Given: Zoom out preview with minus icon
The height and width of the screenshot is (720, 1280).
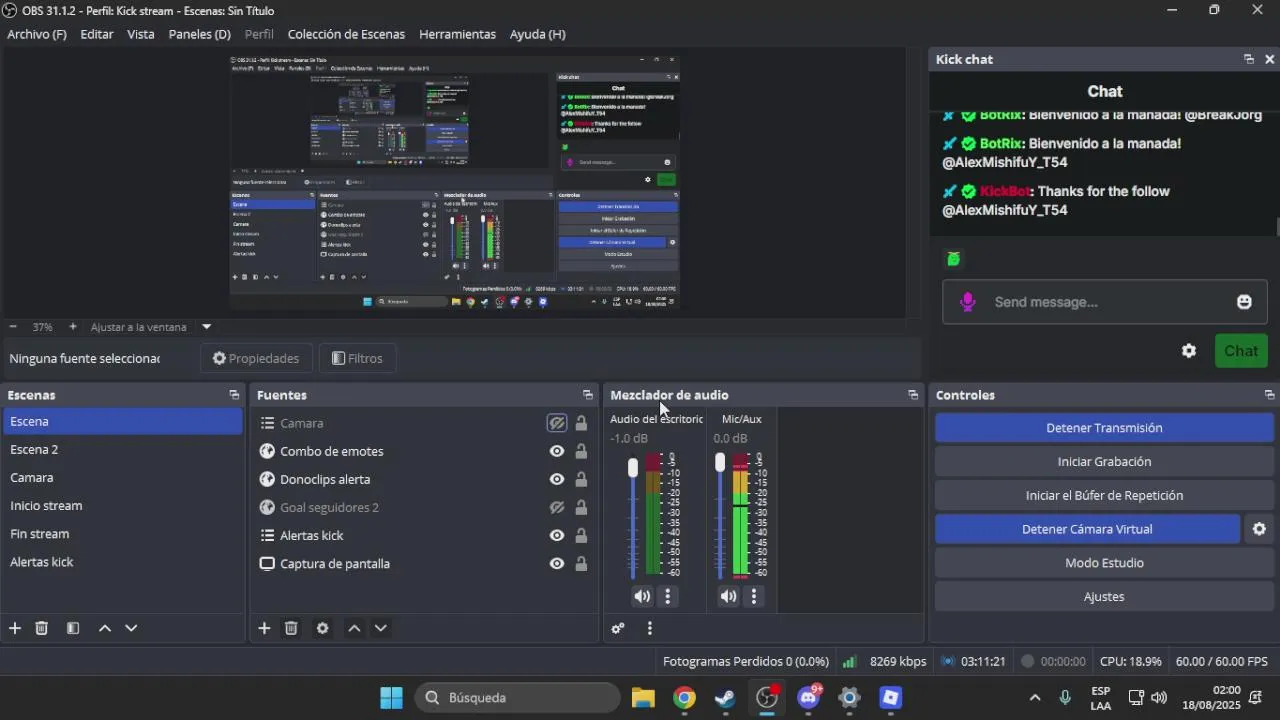Looking at the screenshot, I should pos(13,327).
